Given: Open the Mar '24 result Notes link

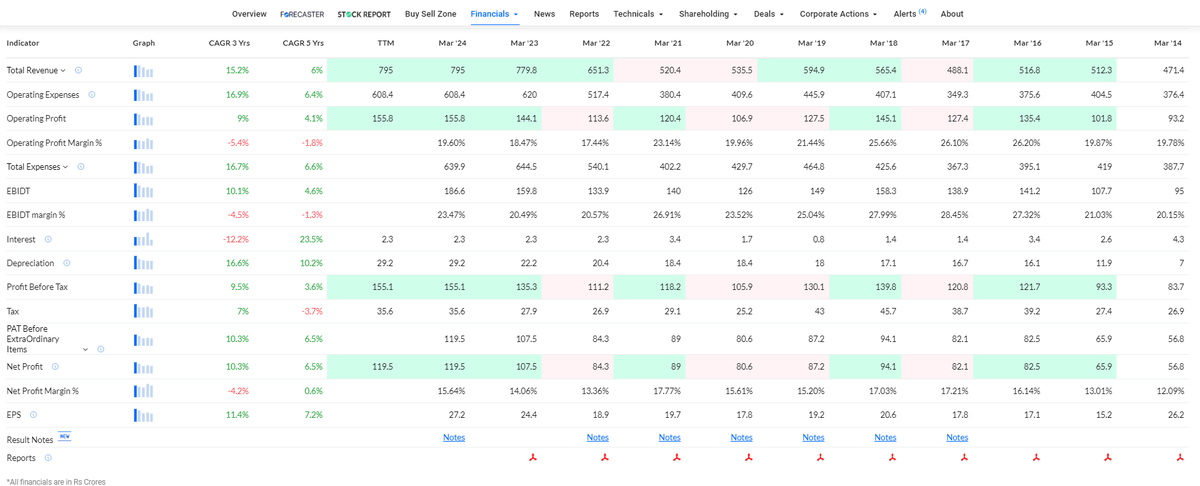Looking at the screenshot, I should [x=454, y=437].
